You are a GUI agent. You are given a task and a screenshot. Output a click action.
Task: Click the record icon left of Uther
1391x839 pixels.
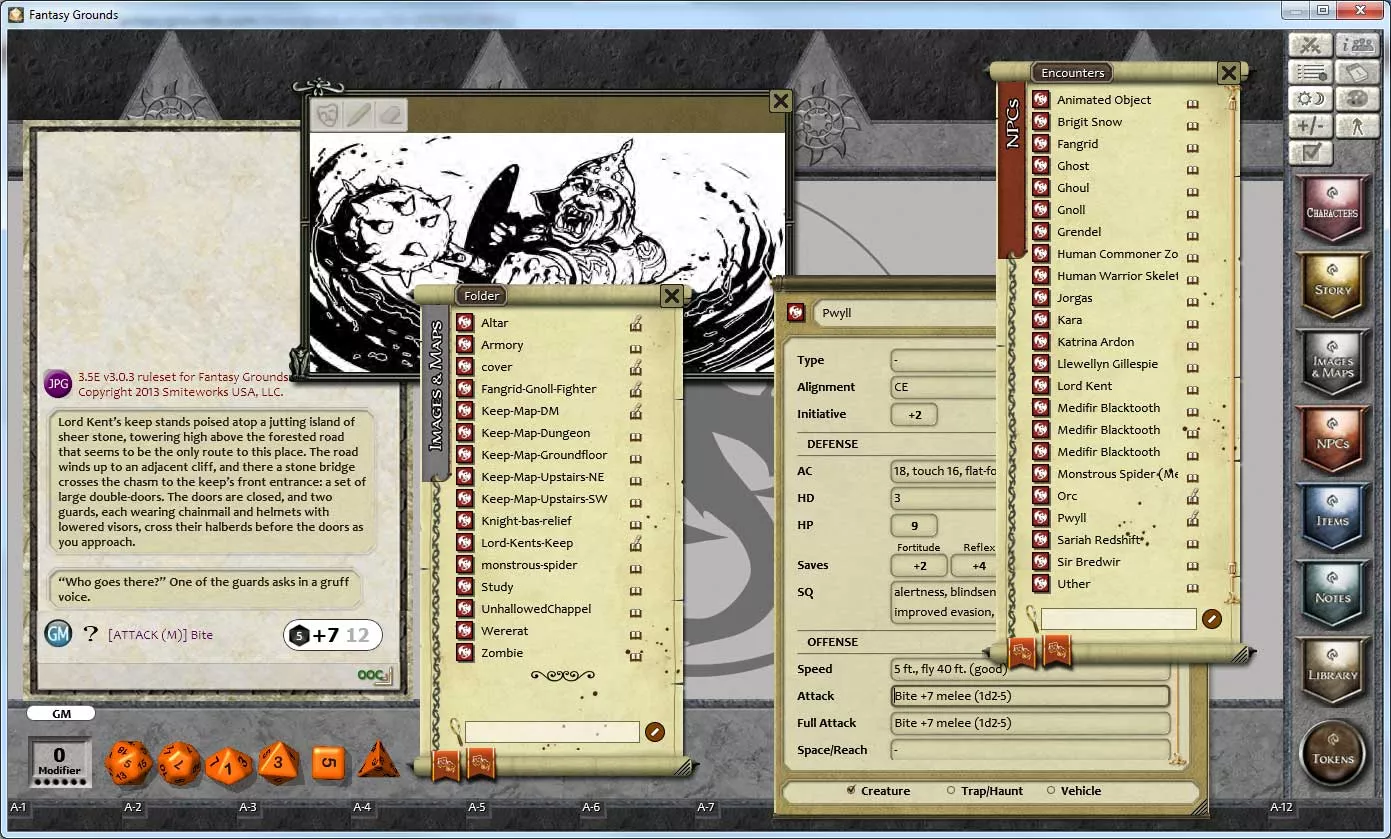click(x=1041, y=584)
